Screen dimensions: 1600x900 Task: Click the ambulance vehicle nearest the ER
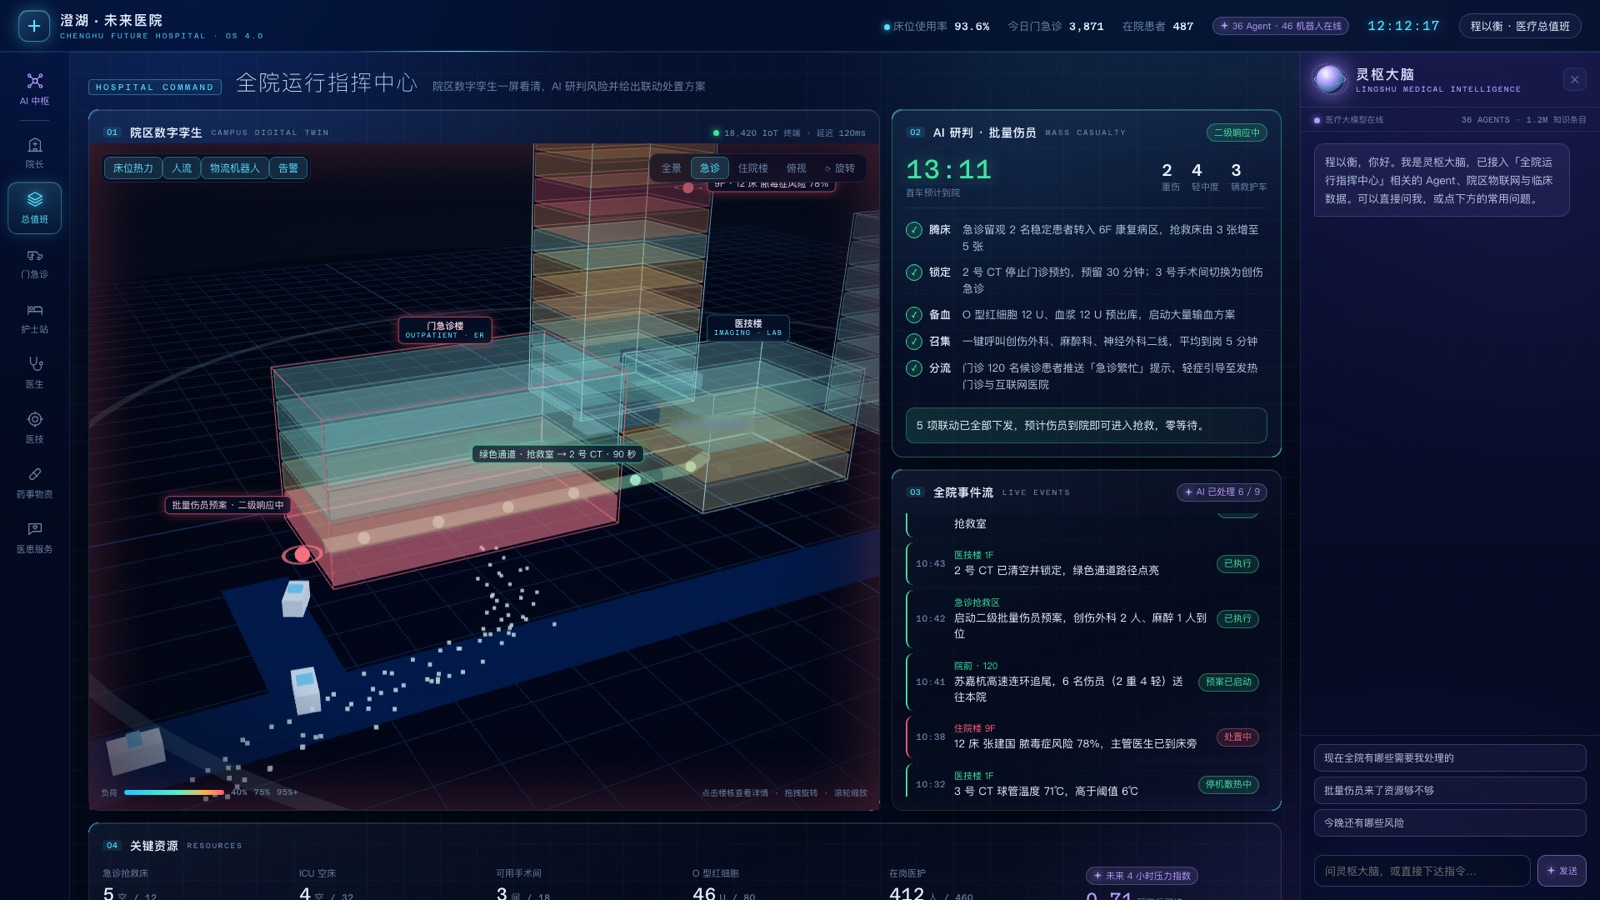click(296, 598)
